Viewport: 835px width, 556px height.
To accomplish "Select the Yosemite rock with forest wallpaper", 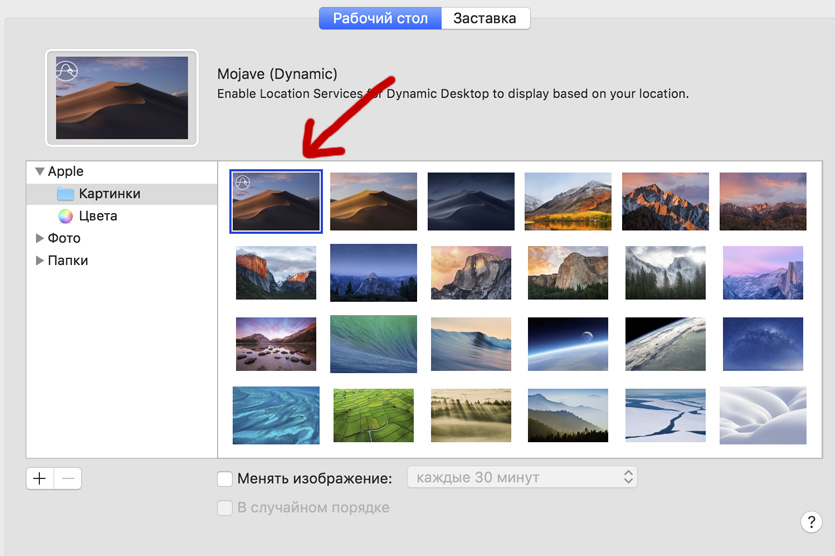I will coord(568,273).
